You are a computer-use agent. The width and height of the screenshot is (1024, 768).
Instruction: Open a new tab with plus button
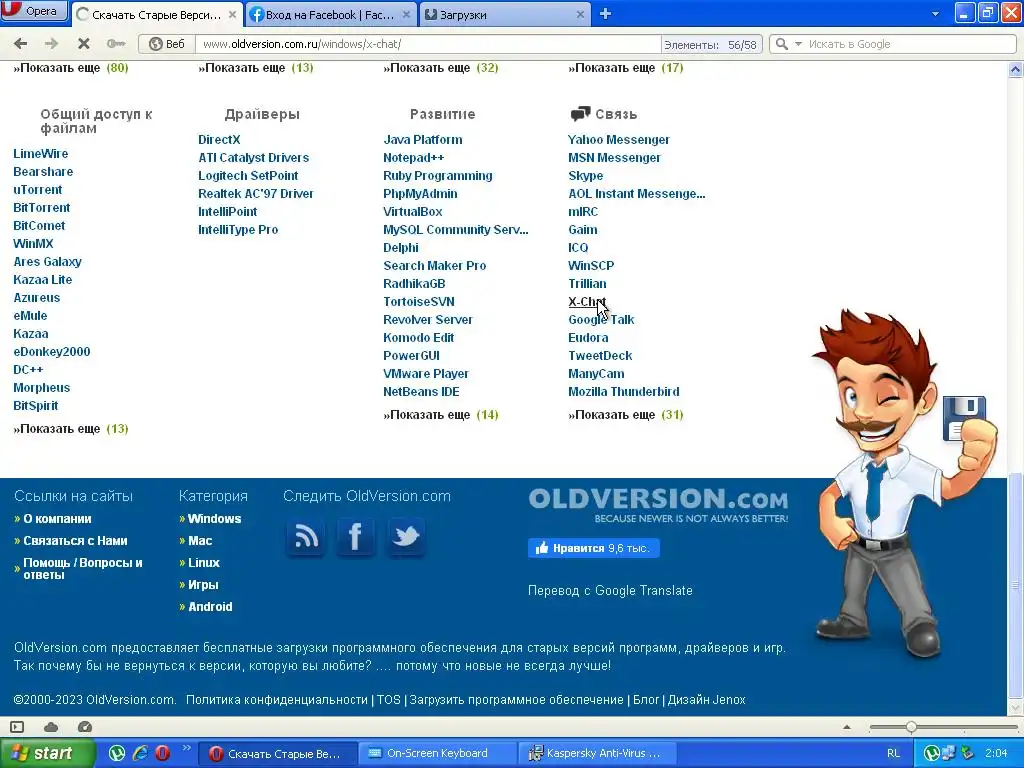pos(605,14)
